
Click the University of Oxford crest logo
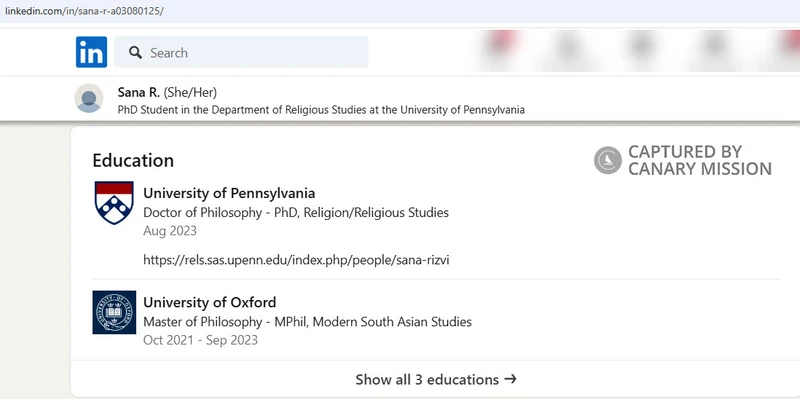[114, 312]
